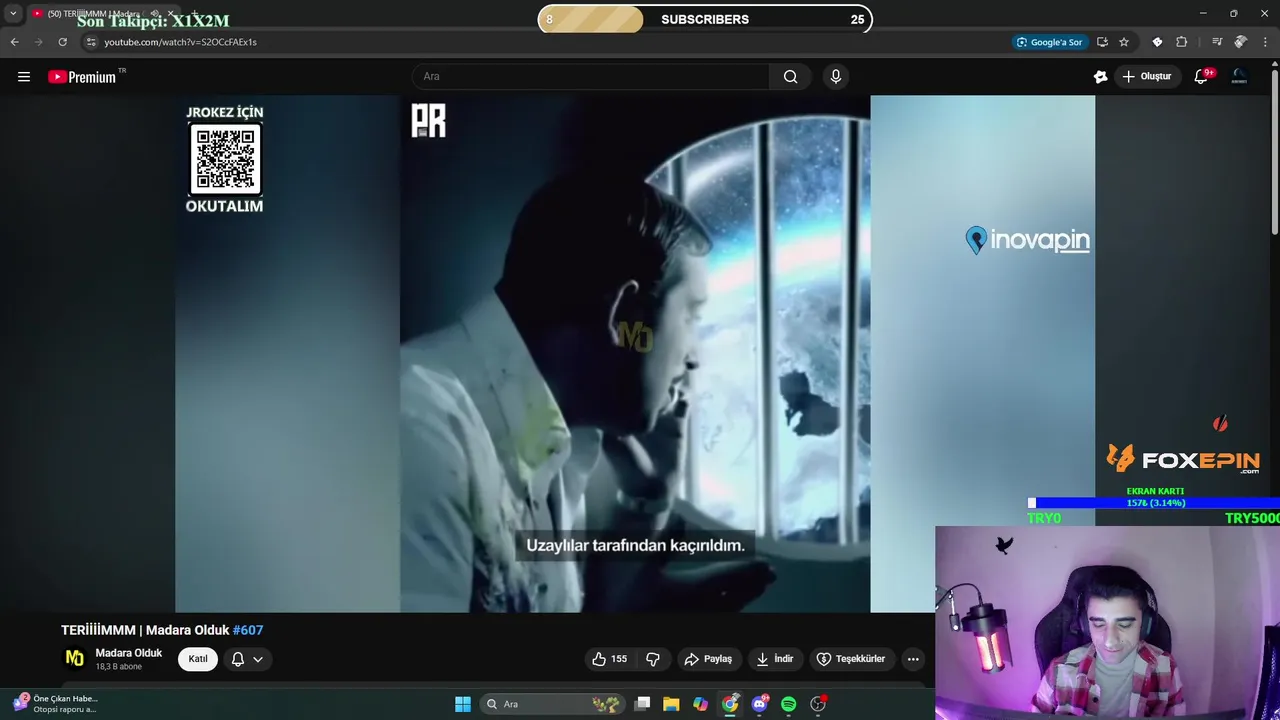
Task: Click the Paylaş share button
Action: point(708,659)
